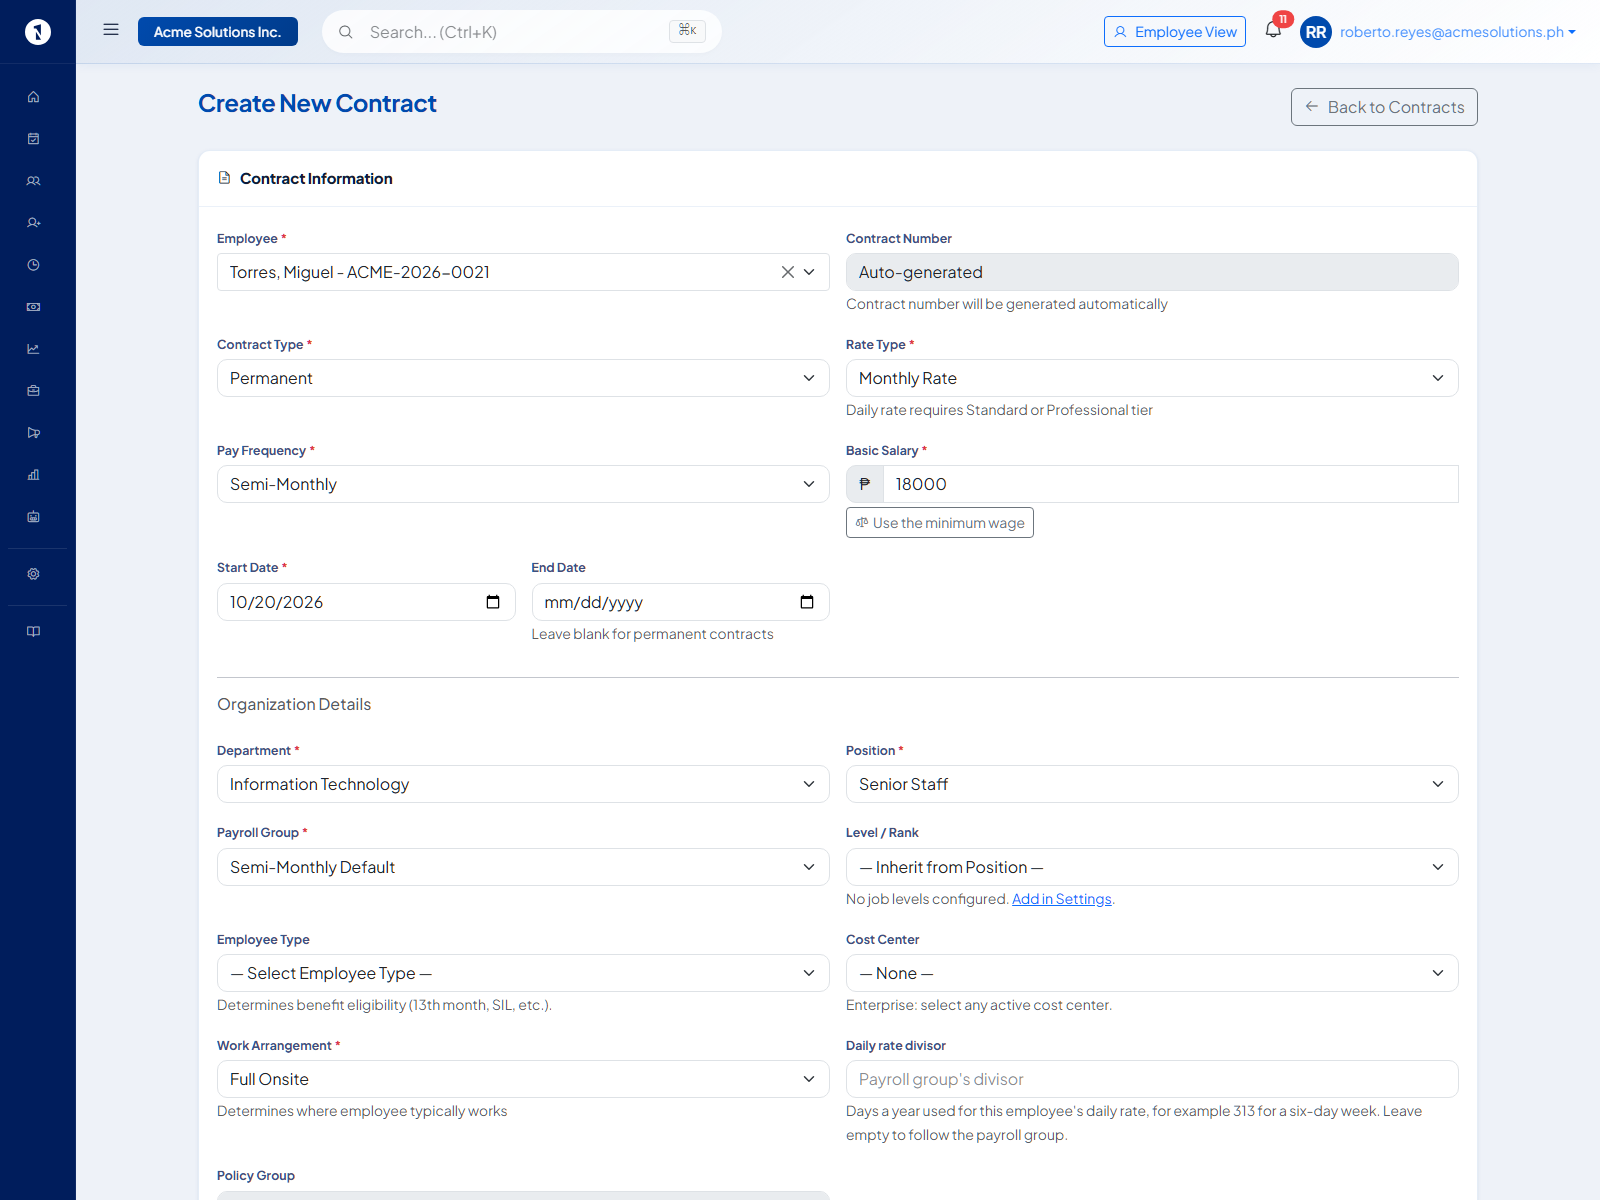Expand the Position dropdown
1600x1200 pixels.
(x=1152, y=784)
